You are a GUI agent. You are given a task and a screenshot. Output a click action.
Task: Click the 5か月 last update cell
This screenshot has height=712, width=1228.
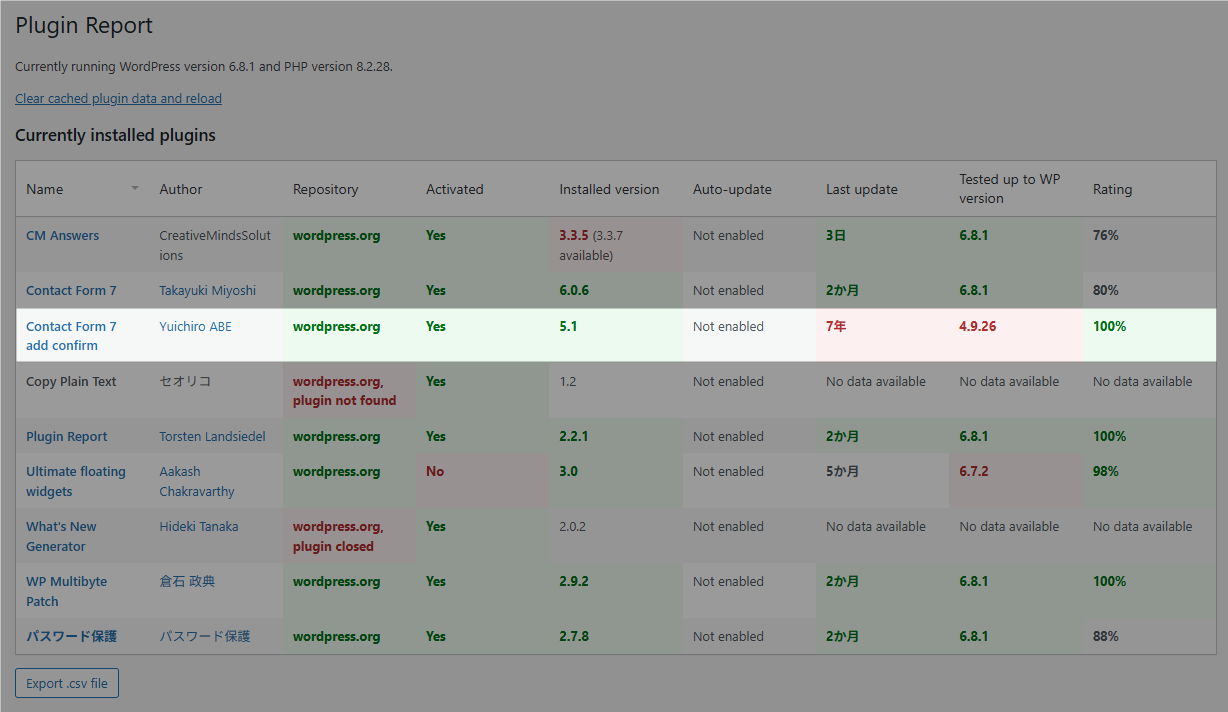click(883, 481)
